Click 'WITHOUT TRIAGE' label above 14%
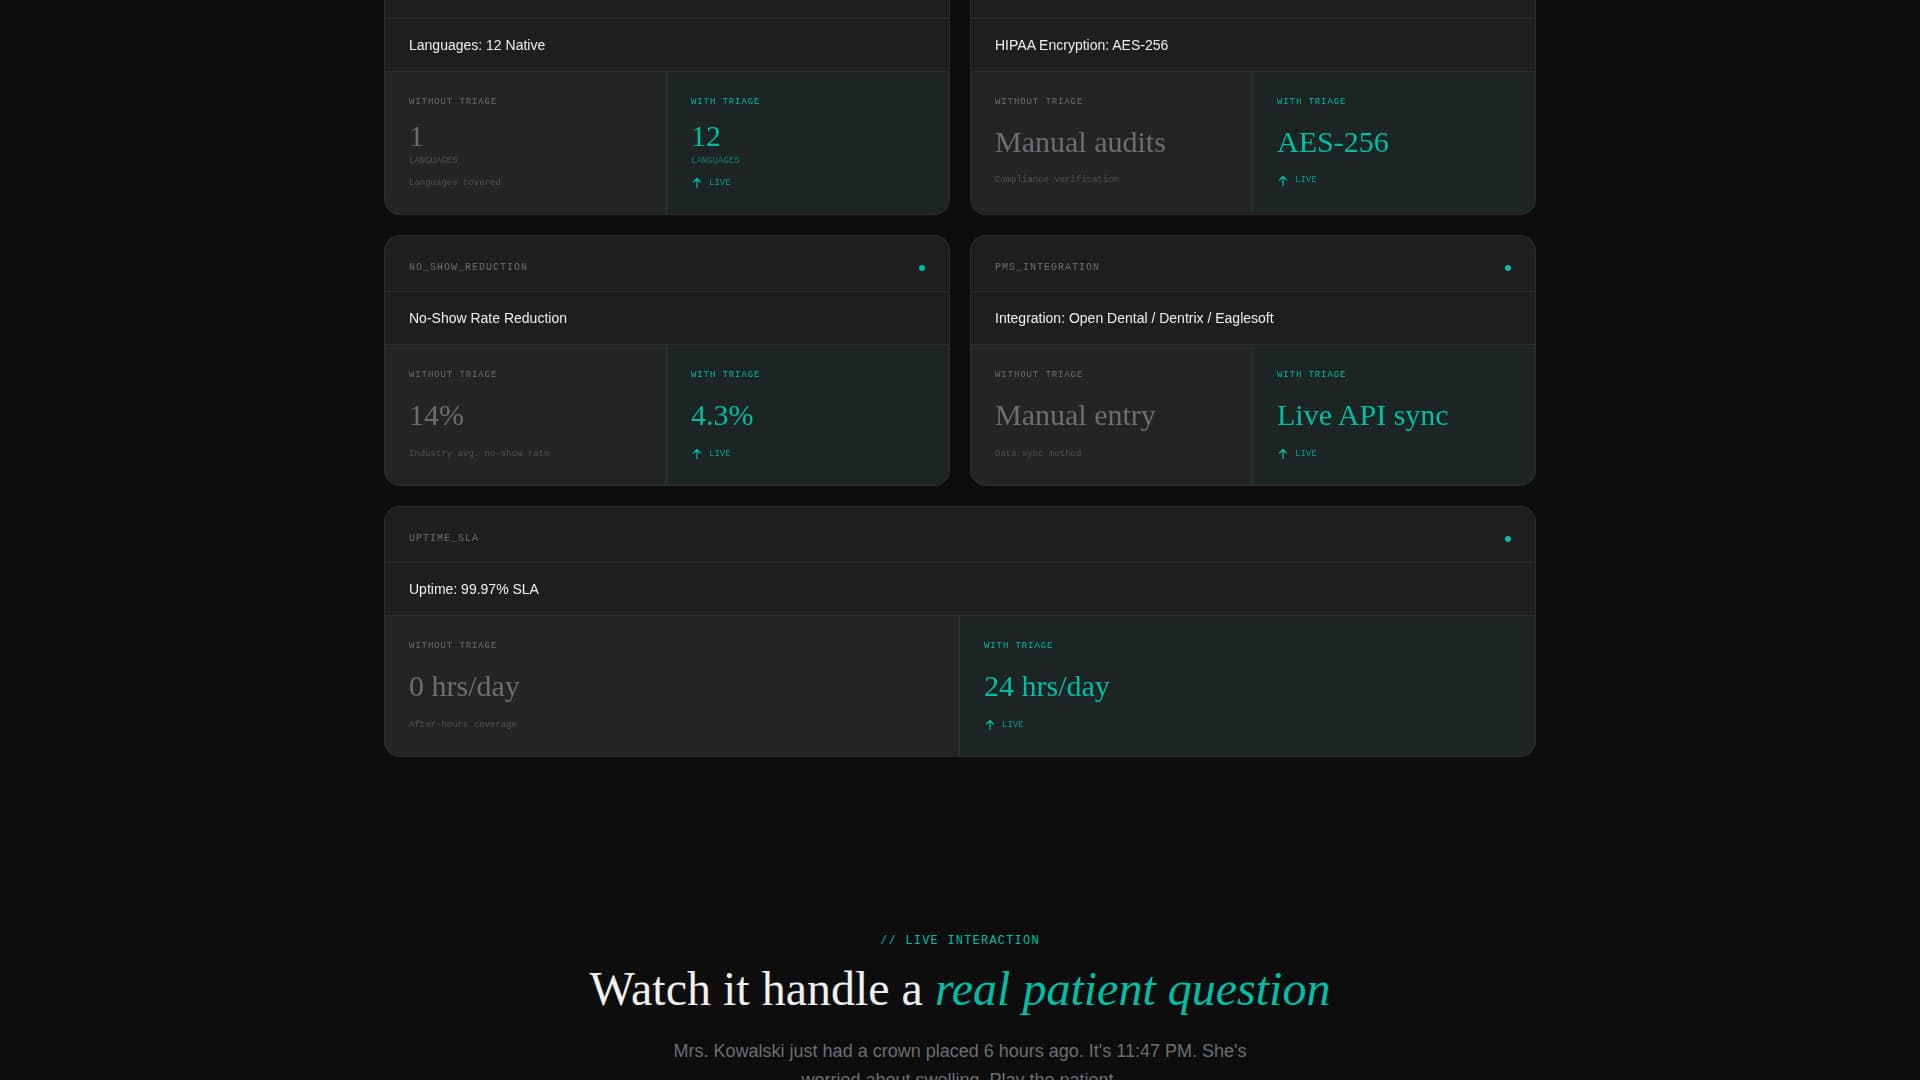Image resolution: width=1920 pixels, height=1080 pixels. pos(453,374)
